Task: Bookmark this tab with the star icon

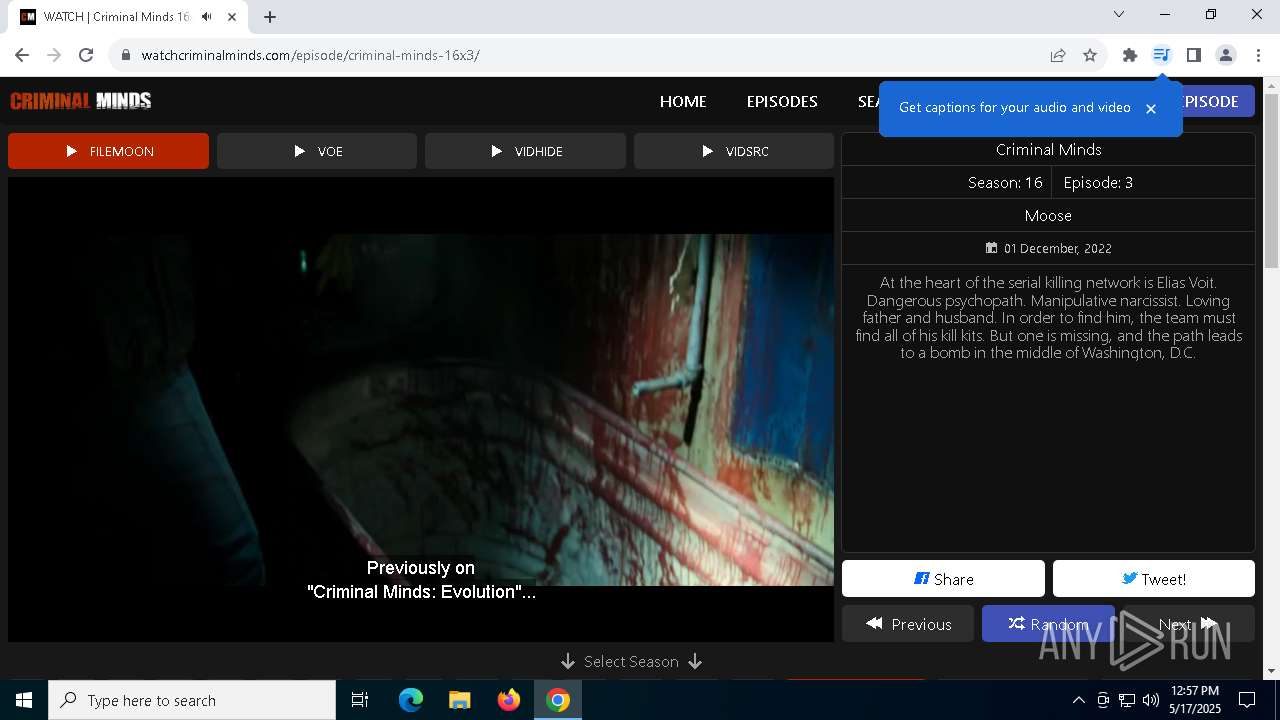Action: 1090,55
